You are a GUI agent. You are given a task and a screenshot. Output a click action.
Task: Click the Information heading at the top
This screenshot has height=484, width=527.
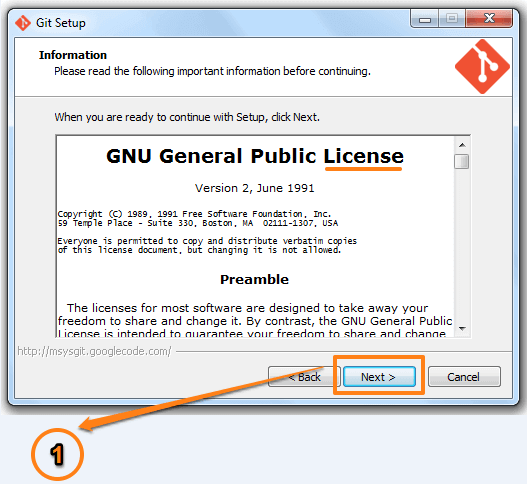click(73, 55)
